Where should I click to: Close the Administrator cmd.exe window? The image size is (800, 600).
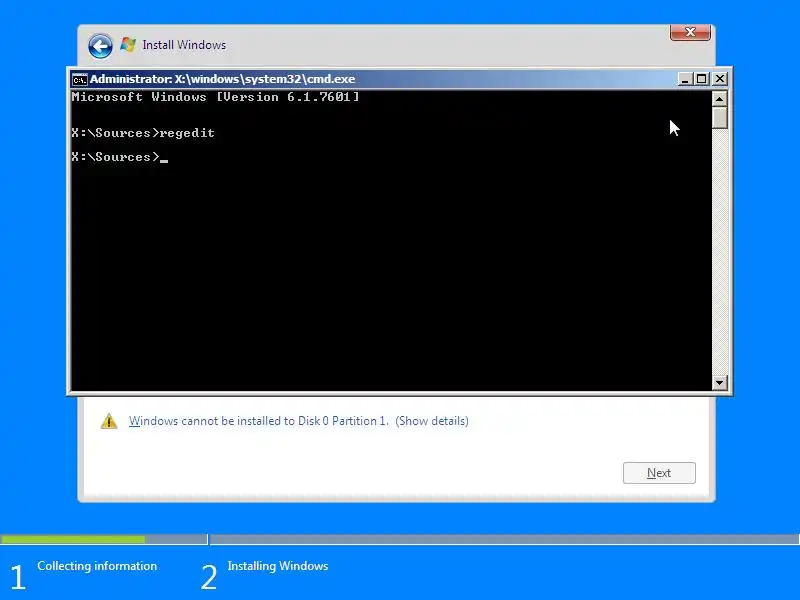click(719, 79)
